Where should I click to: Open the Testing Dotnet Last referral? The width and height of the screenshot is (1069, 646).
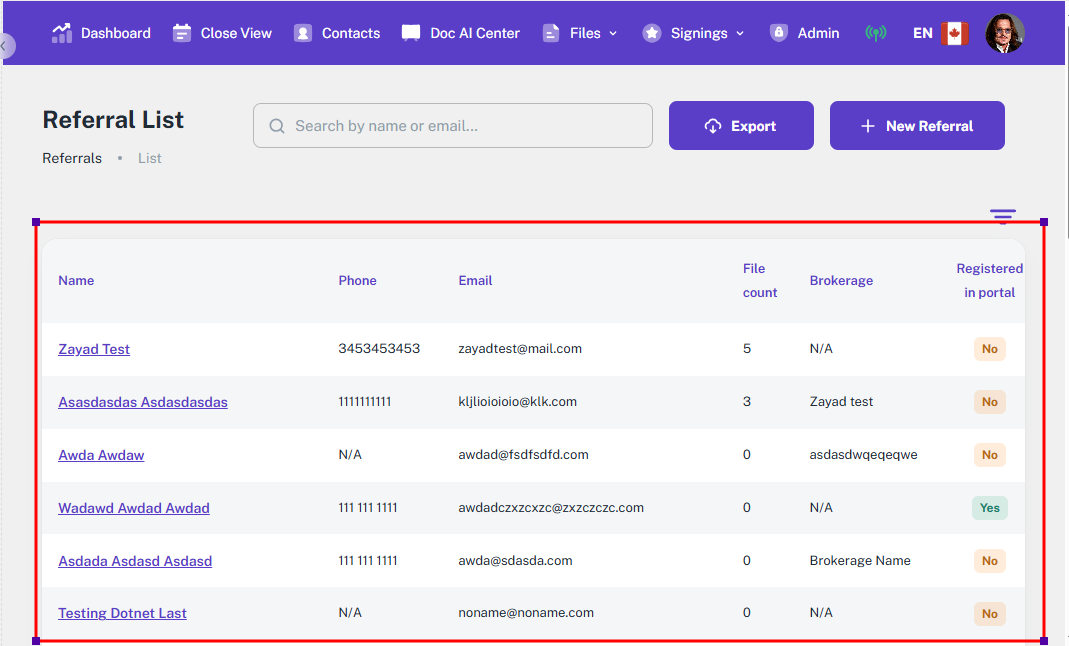(x=122, y=613)
